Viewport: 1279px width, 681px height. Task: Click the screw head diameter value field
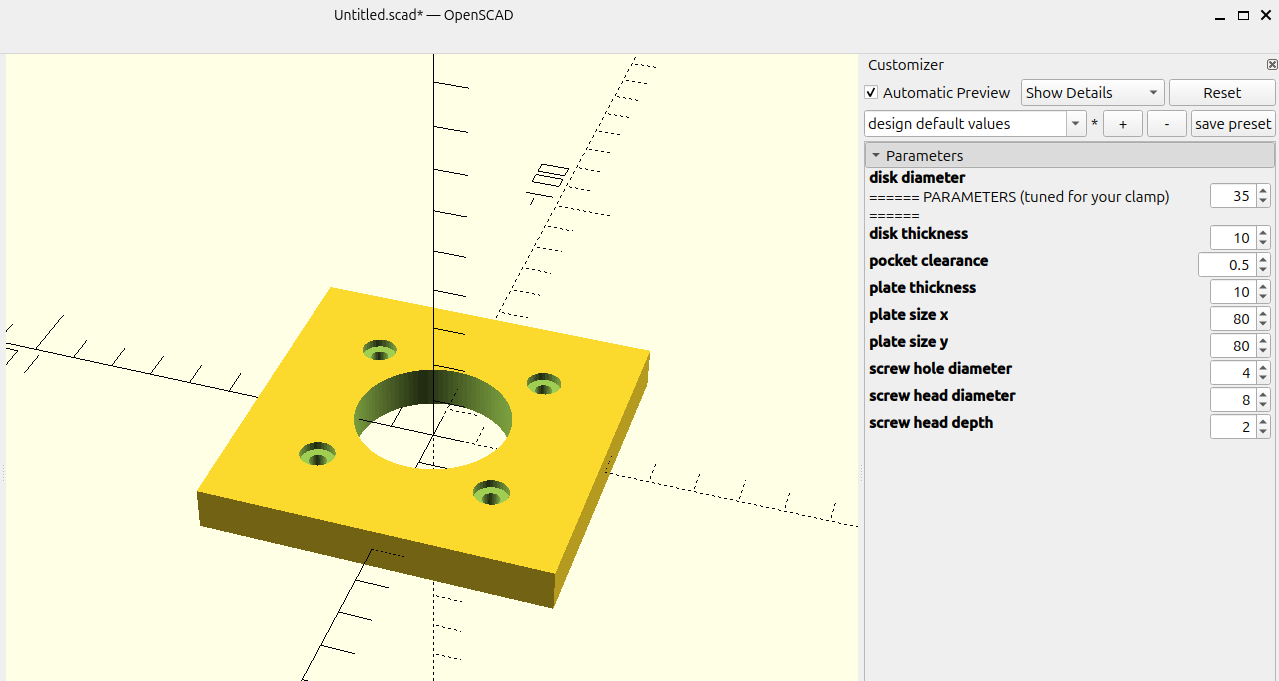point(1233,400)
